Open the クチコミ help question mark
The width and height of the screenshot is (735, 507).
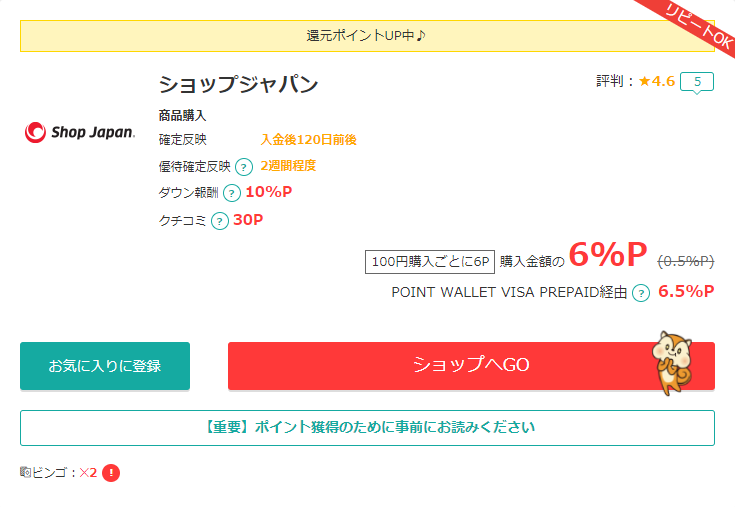[219, 221]
